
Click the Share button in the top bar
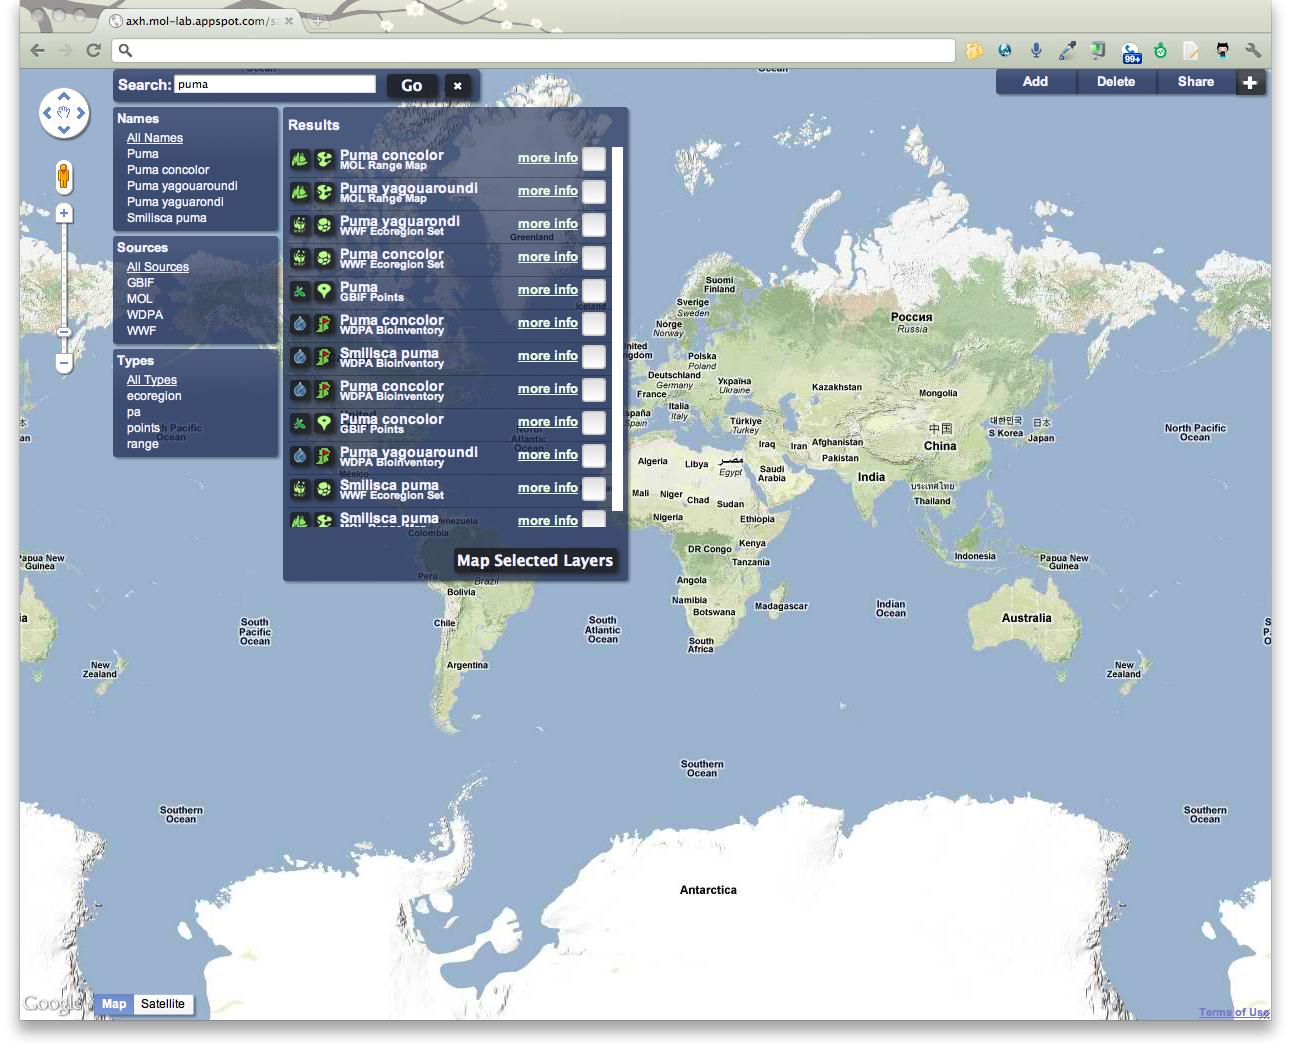tap(1196, 82)
